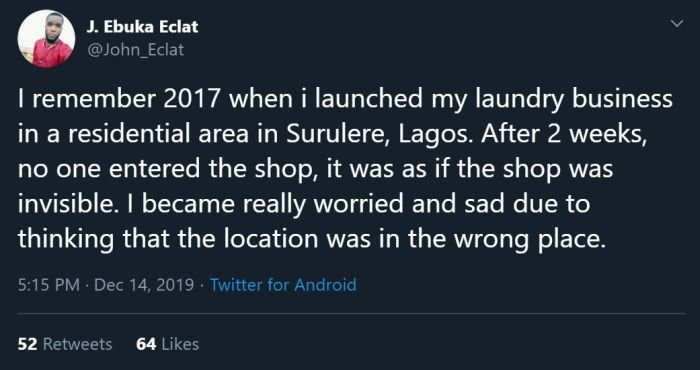Click the tweet's first line mentioning 2017

(345, 100)
